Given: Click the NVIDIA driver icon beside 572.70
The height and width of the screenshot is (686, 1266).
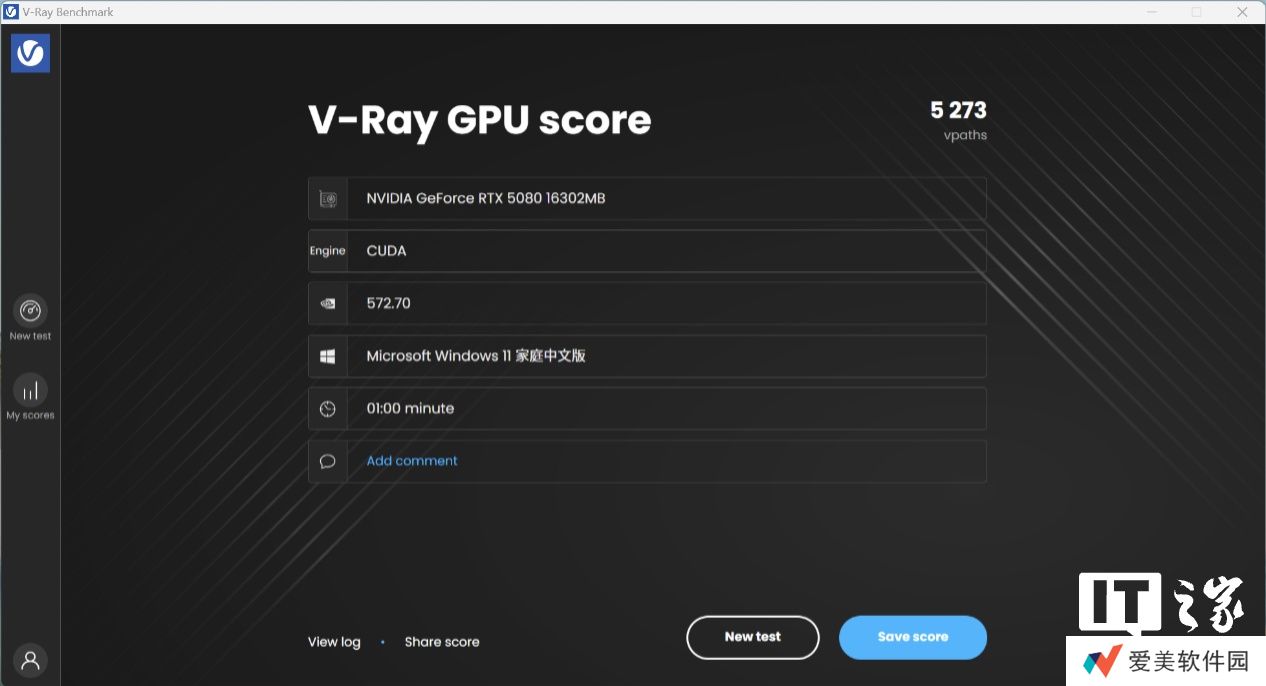Looking at the screenshot, I should pos(328,303).
